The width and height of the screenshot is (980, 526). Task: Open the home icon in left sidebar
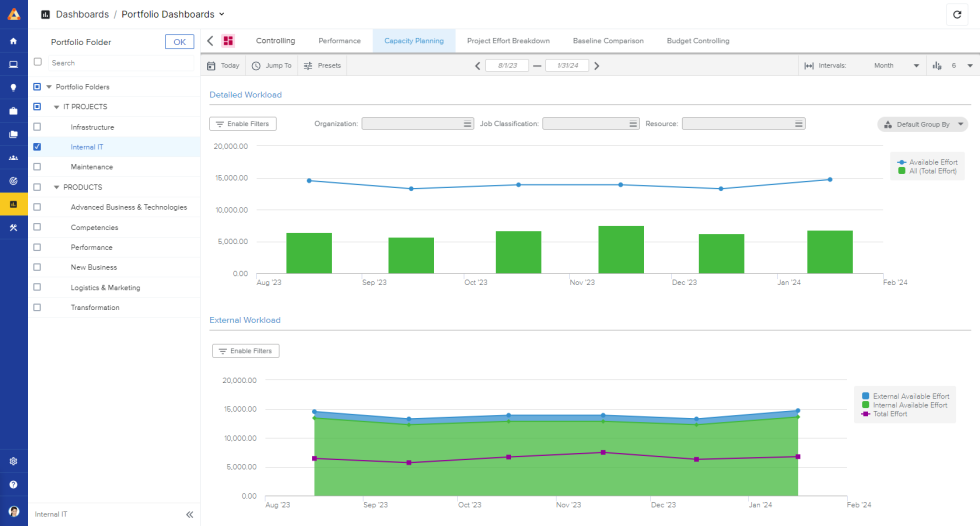(x=13, y=41)
